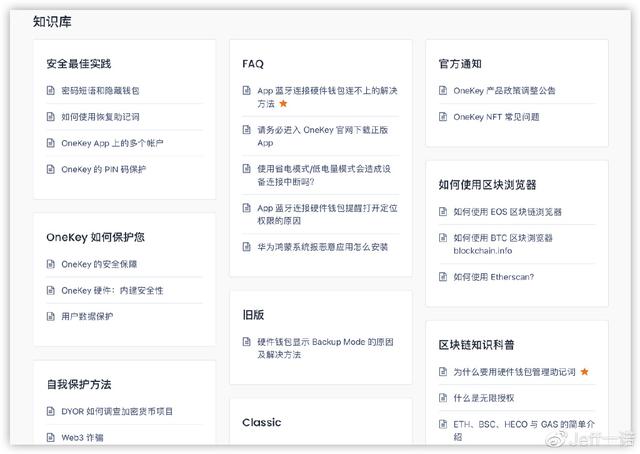Open 请务必进入 OneKey 官网下载正版 App article

322,136
